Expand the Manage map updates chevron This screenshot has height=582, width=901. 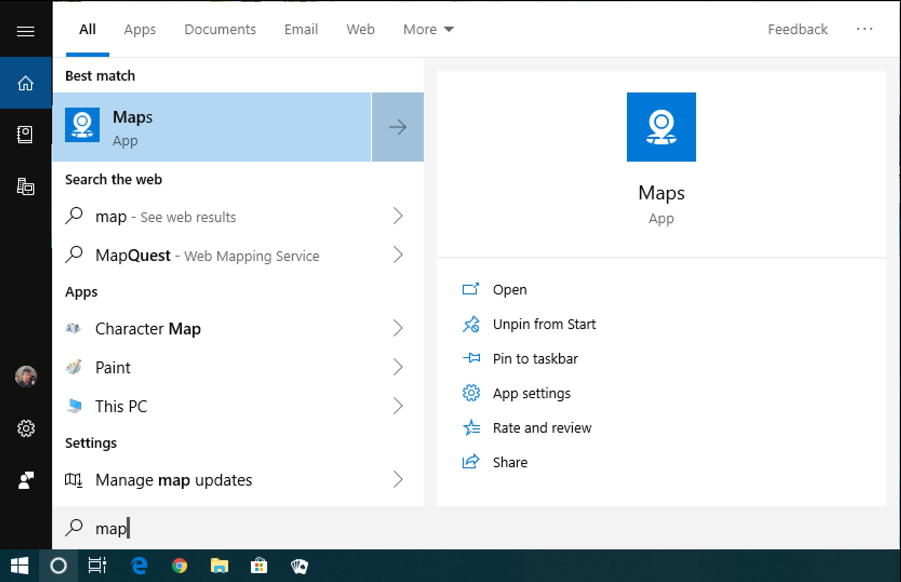click(398, 479)
